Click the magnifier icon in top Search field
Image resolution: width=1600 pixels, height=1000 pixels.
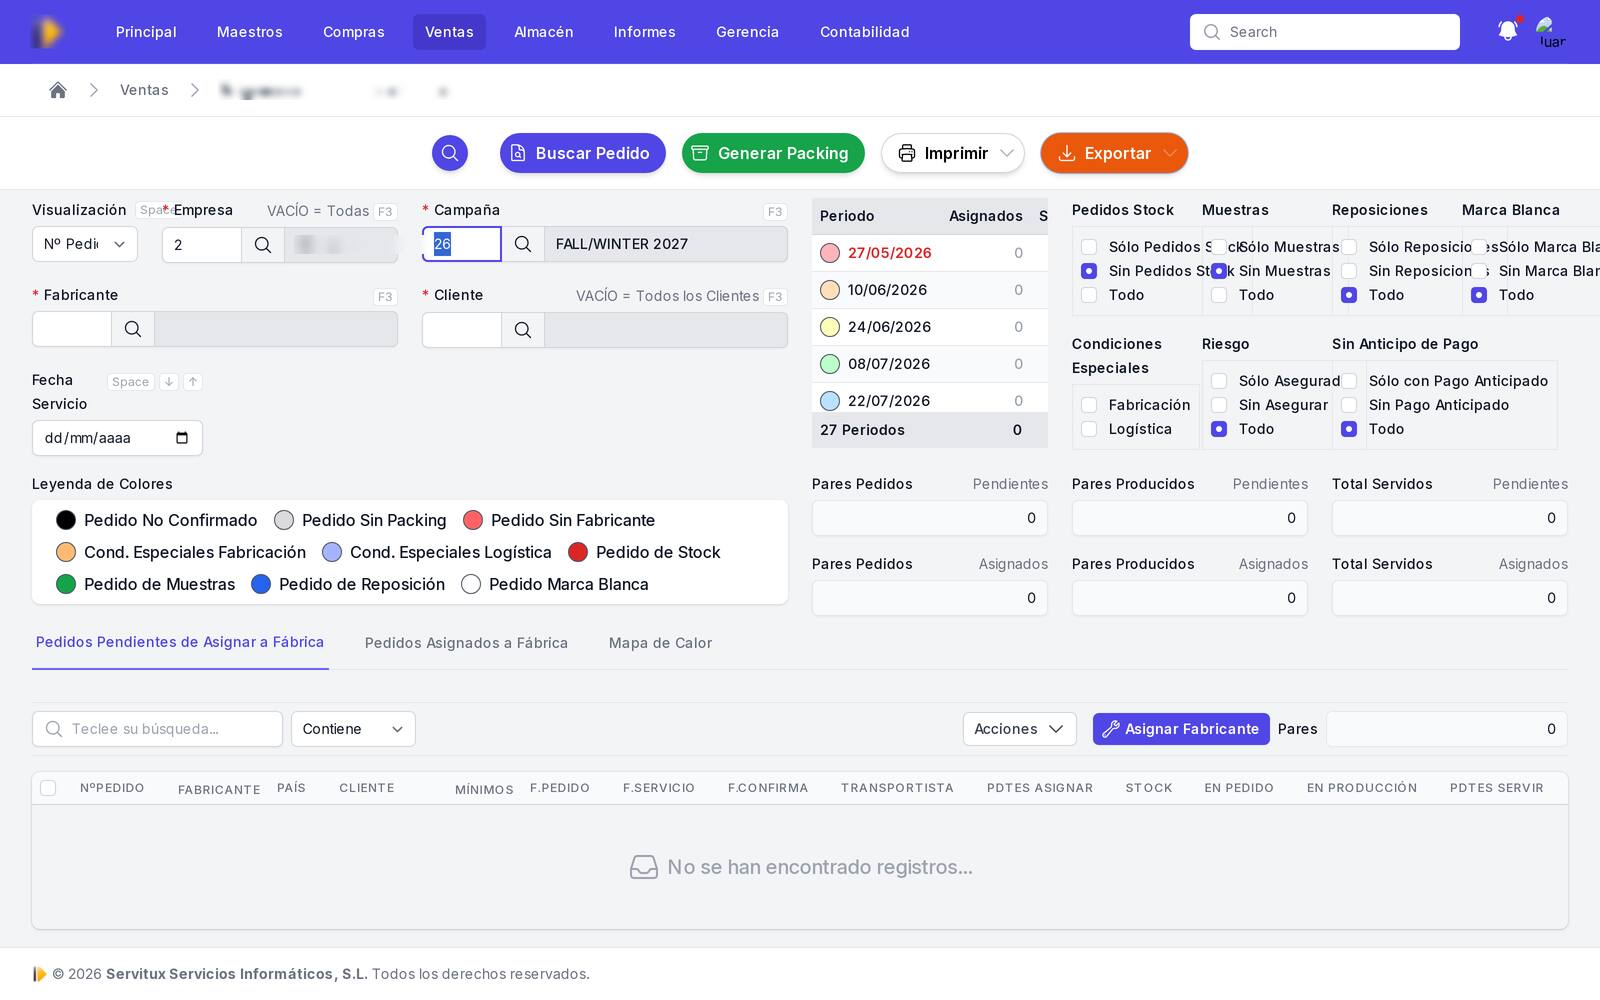1212,32
